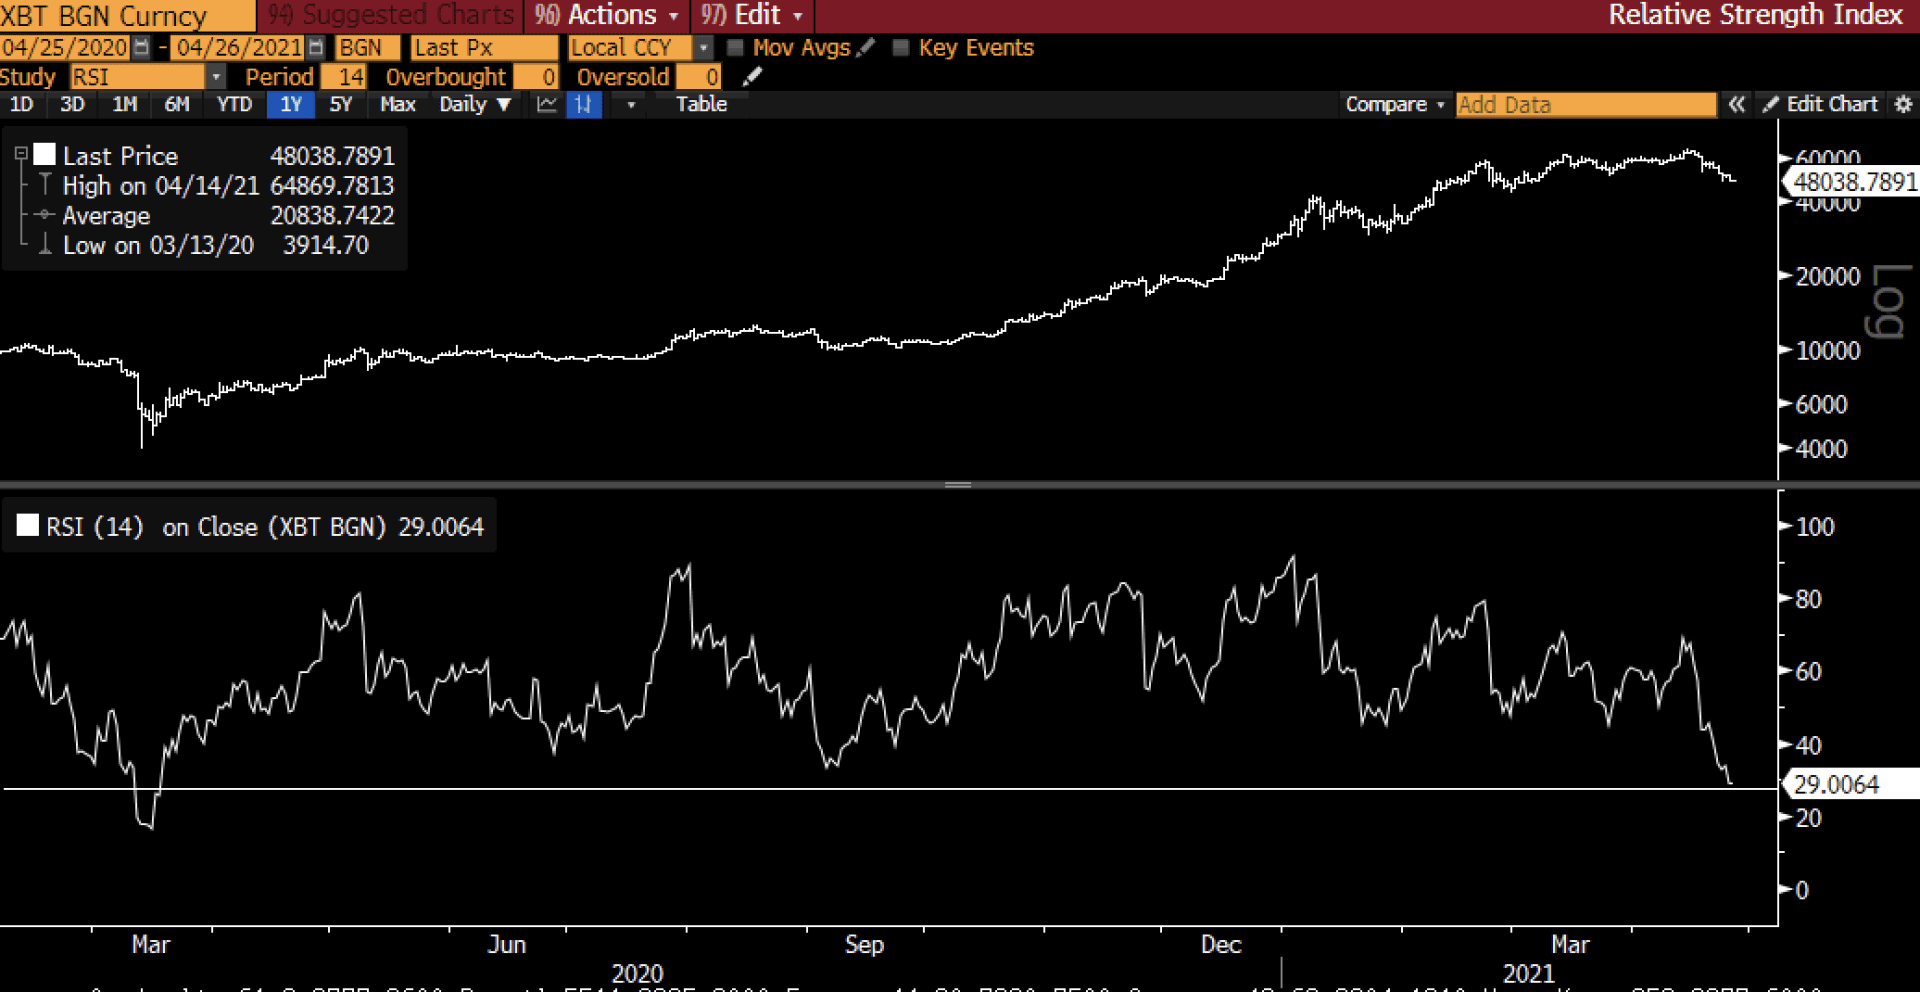
Task: Switch to line chart type icon
Action: (x=546, y=104)
